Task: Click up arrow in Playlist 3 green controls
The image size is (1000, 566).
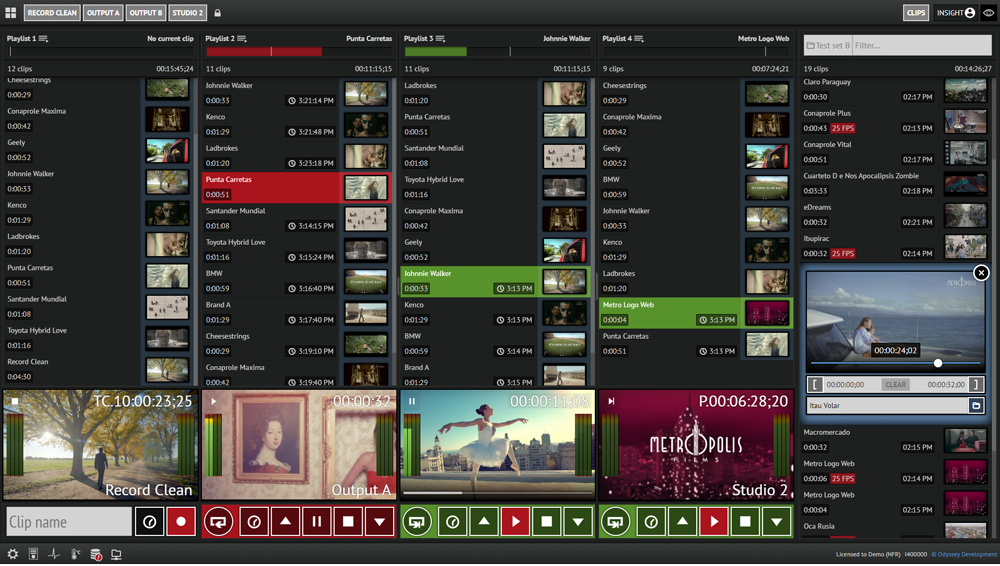Action: coord(483,522)
